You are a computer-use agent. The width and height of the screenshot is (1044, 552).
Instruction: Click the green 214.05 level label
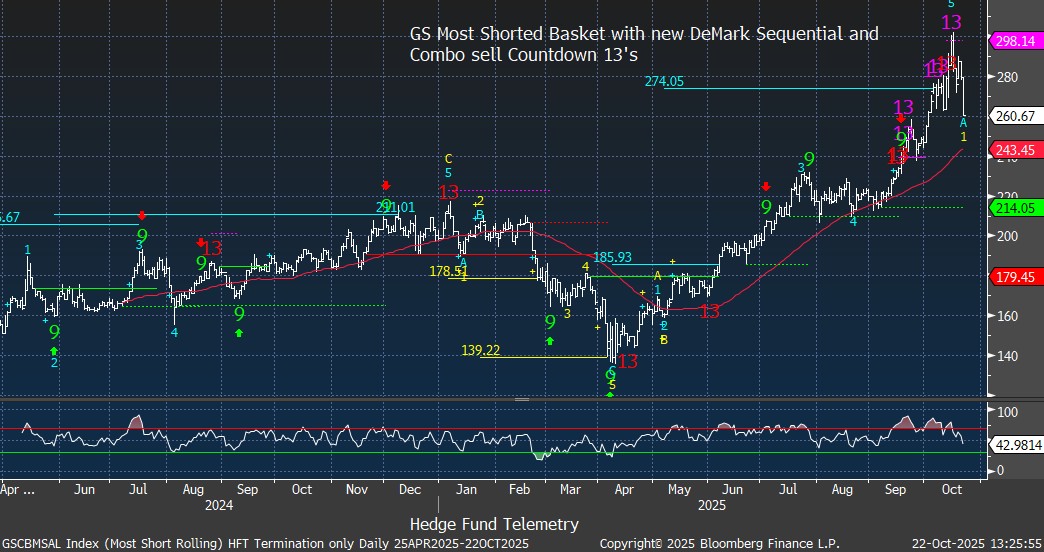point(1015,208)
